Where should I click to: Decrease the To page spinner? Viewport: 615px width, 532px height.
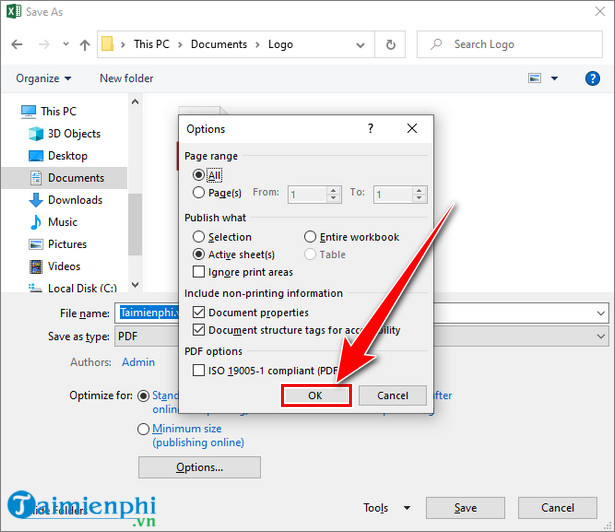pos(419,198)
